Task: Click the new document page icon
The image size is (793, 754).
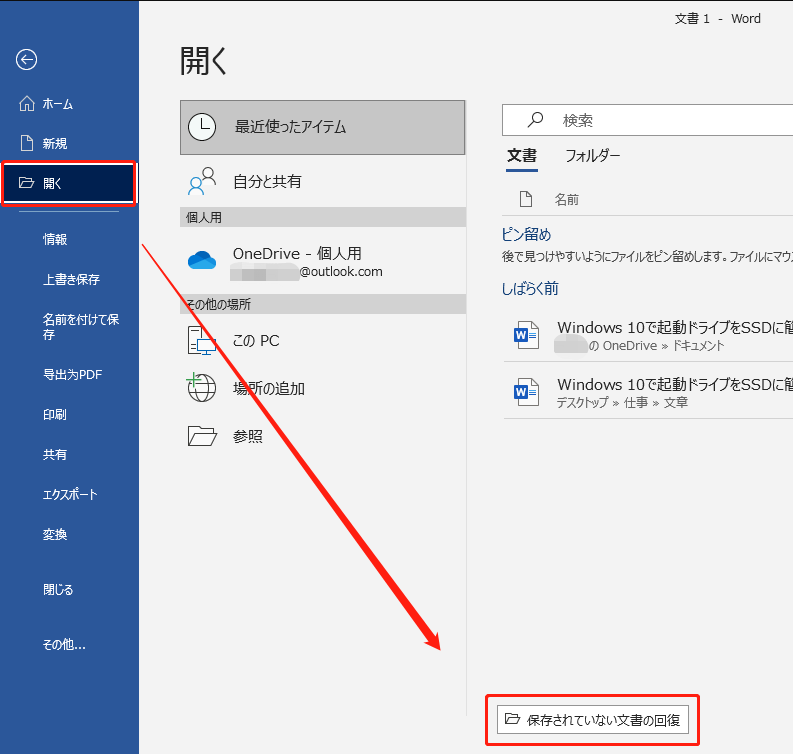Action: click(x=27, y=143)
